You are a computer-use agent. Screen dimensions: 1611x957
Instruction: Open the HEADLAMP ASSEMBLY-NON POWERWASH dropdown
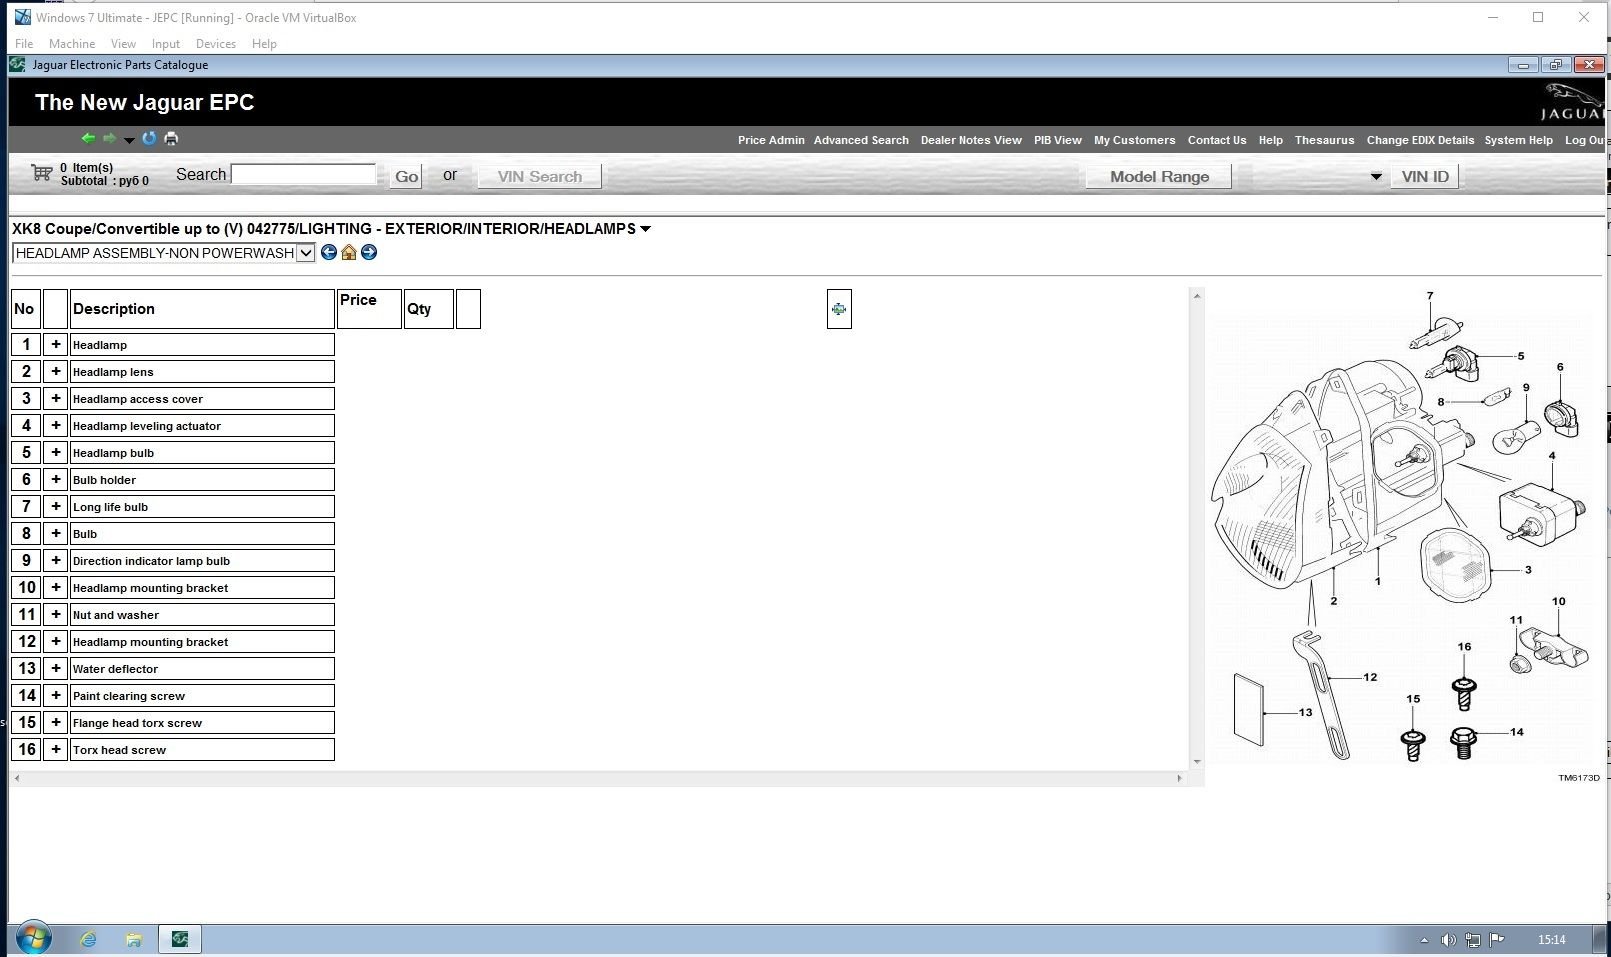(305, 253)
